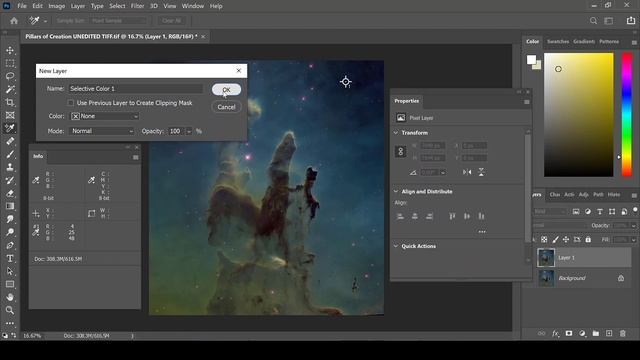
Task: Select the Path Selection tool
Action: coord(10,271)
